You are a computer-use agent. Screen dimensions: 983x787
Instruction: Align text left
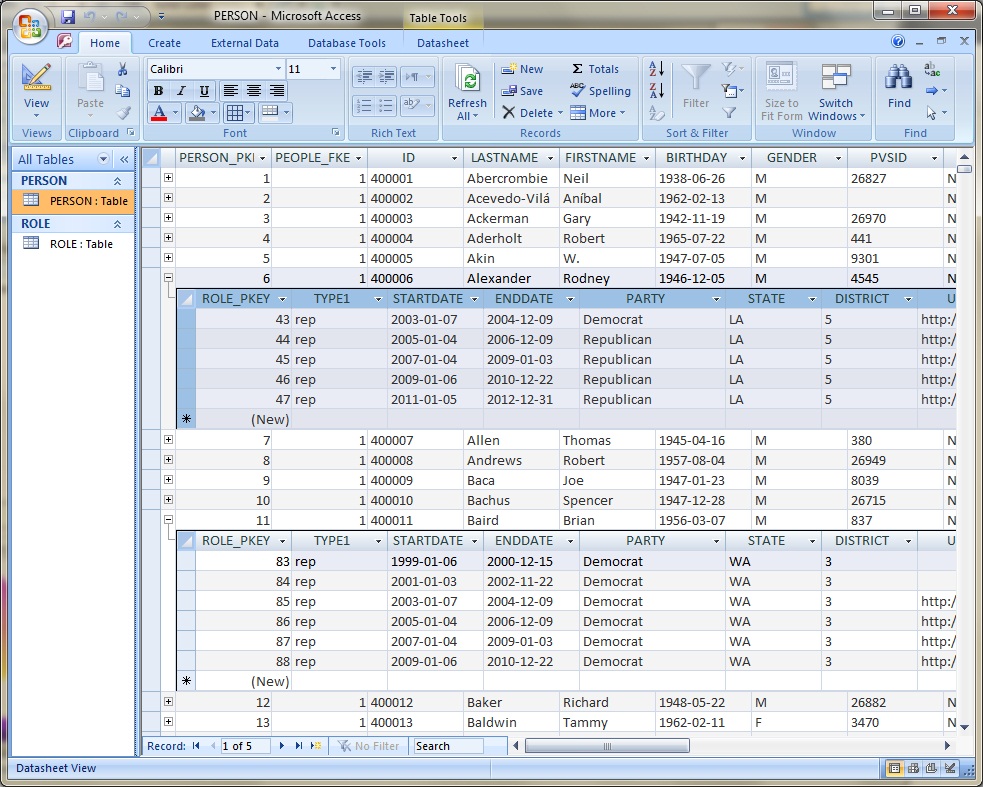pos(231,91)
